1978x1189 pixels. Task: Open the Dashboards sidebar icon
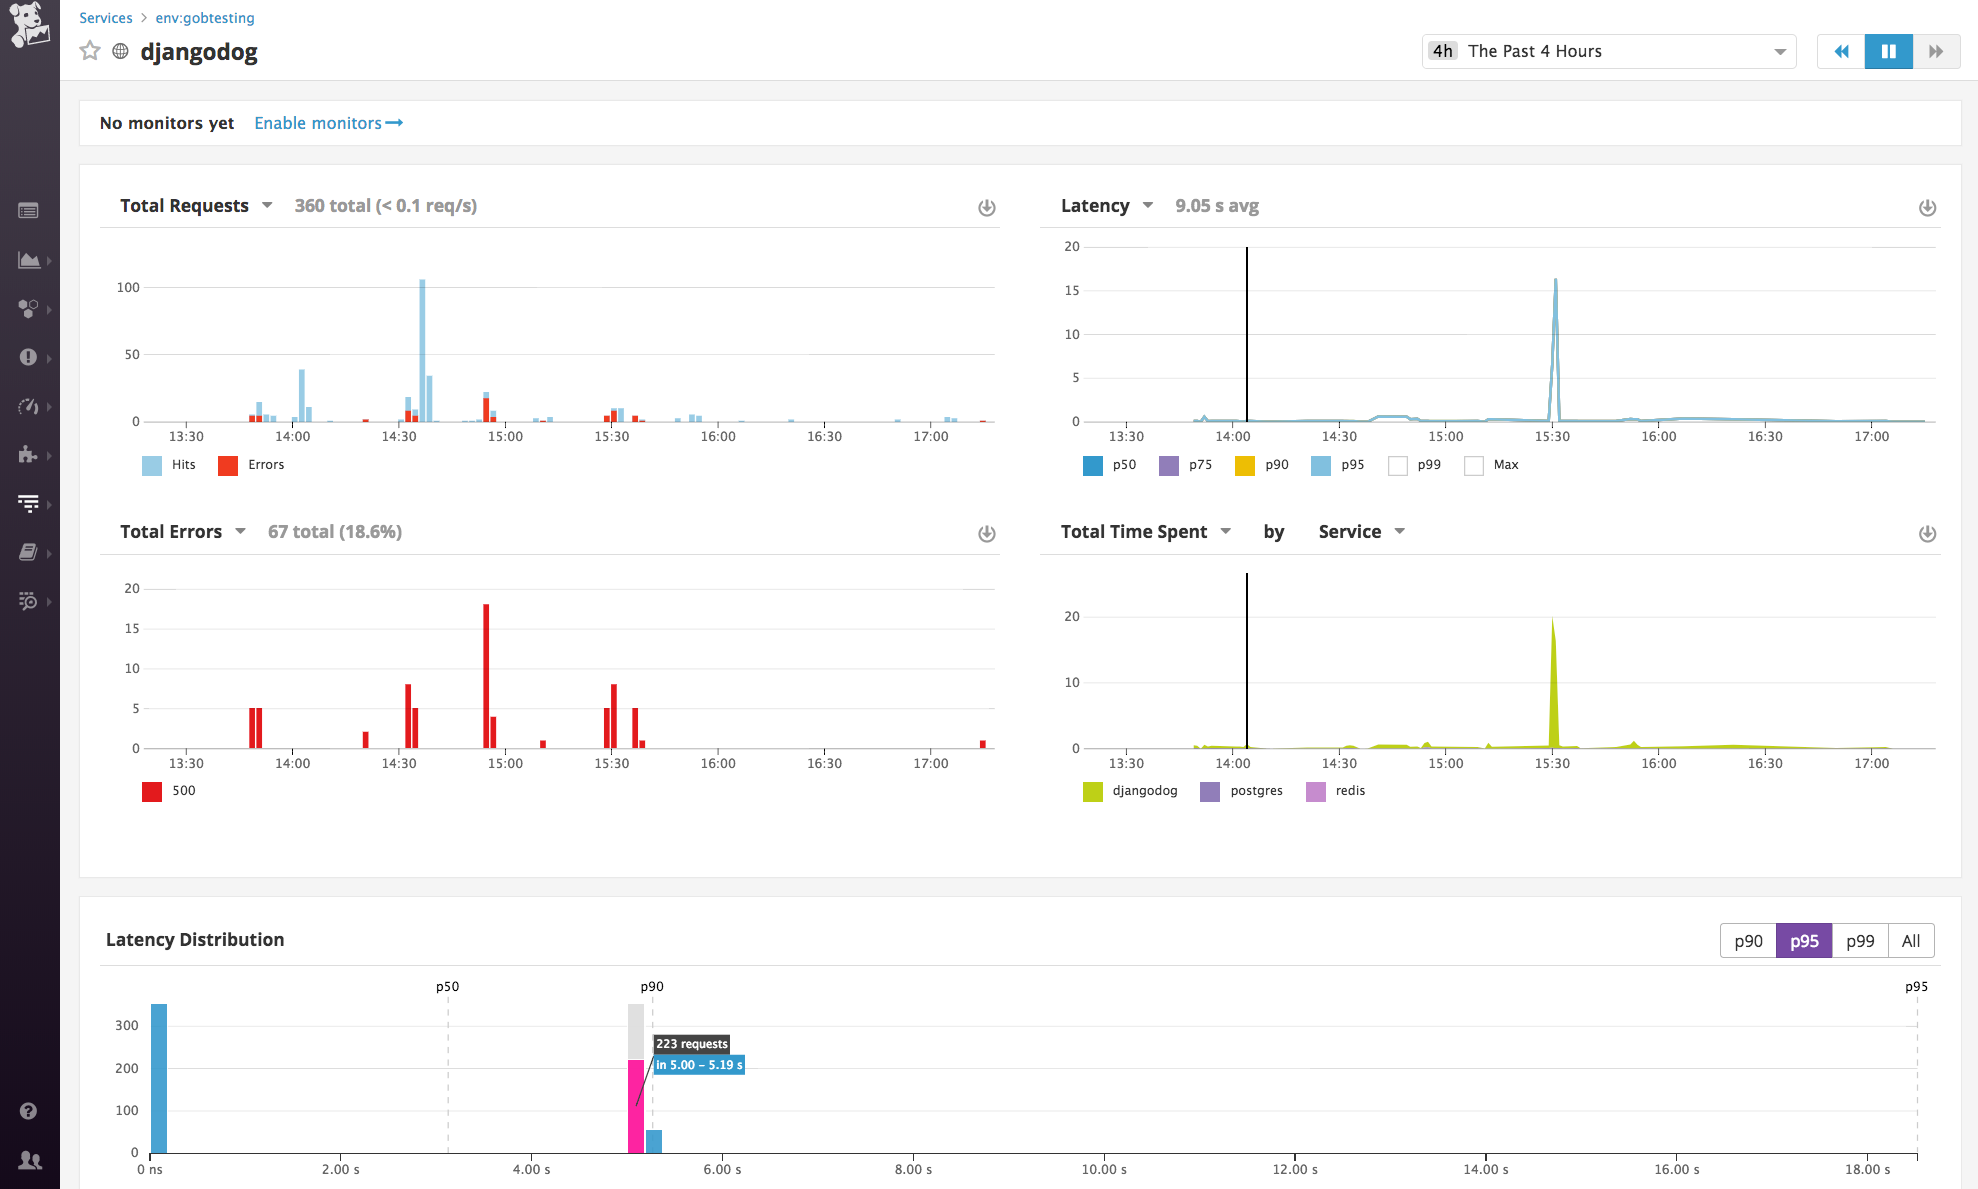[28, 211]
